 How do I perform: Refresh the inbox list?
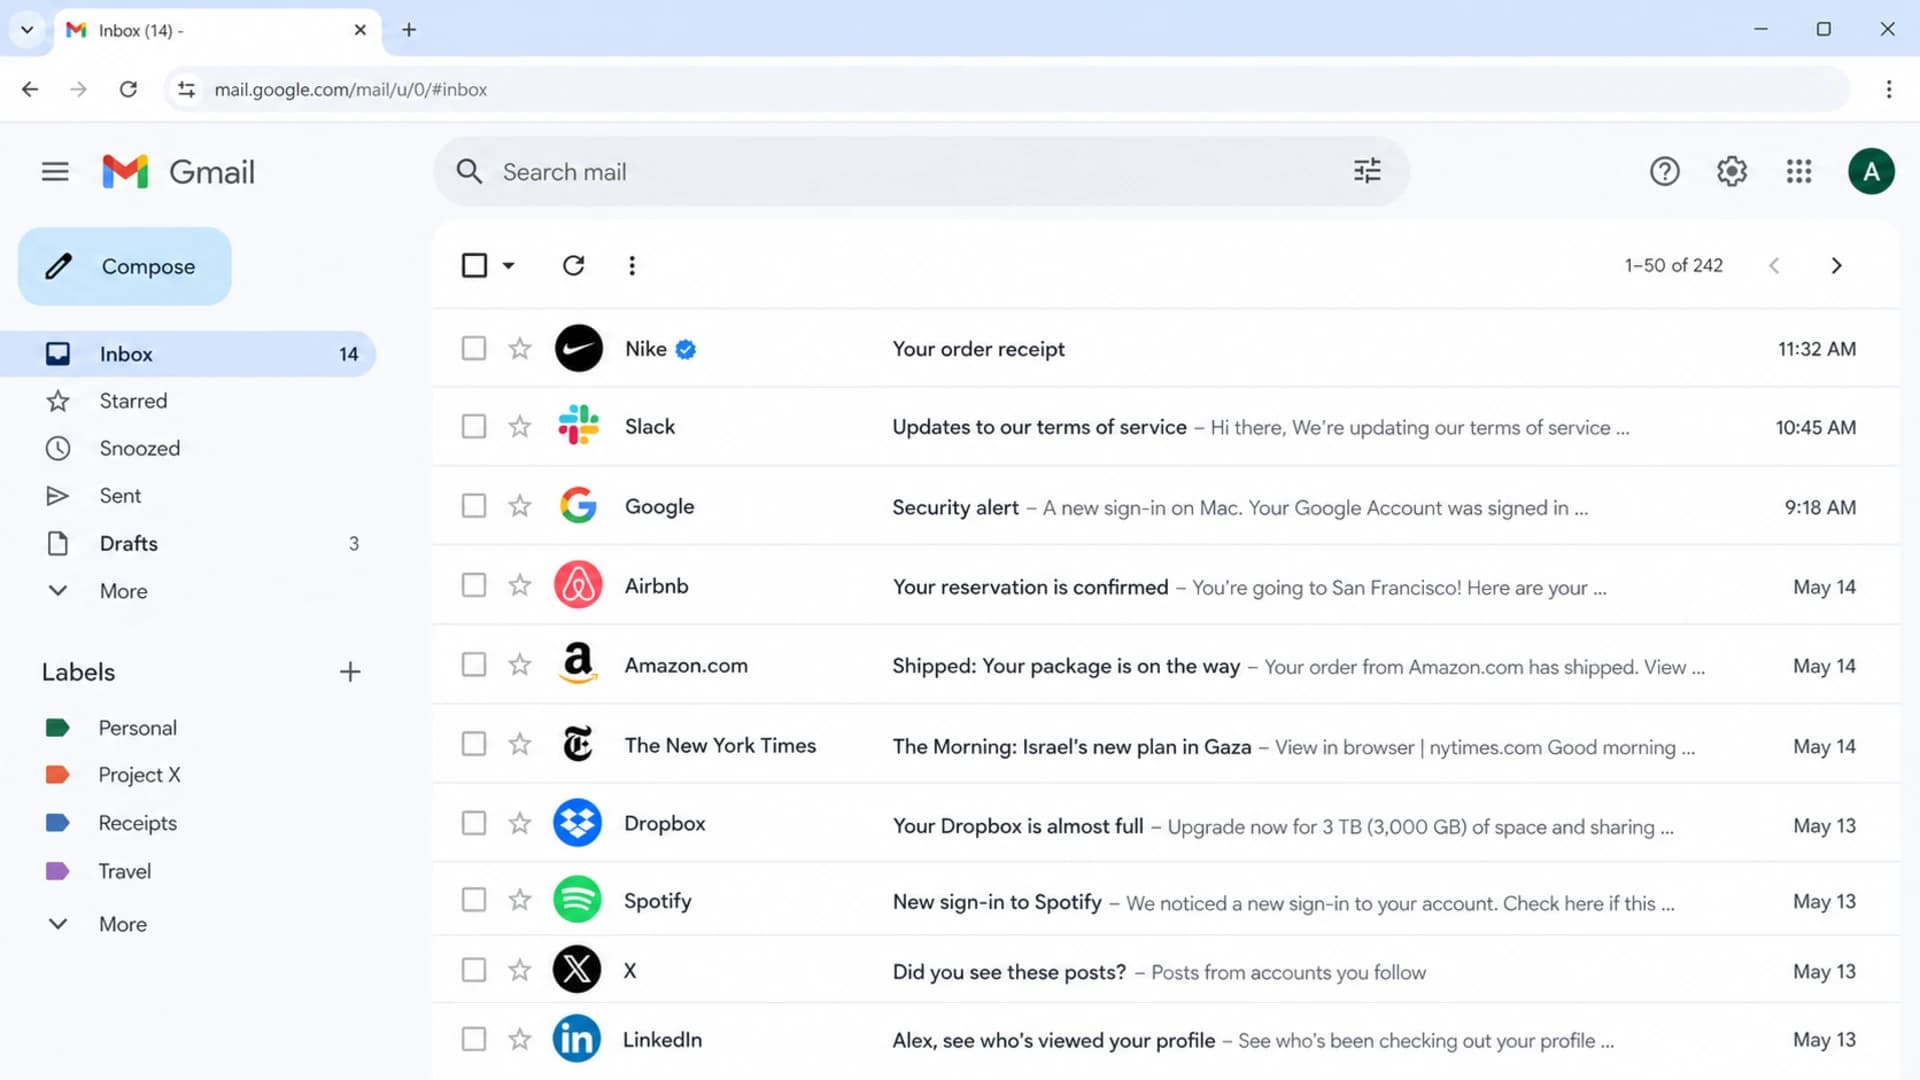[x=573, y=265]
